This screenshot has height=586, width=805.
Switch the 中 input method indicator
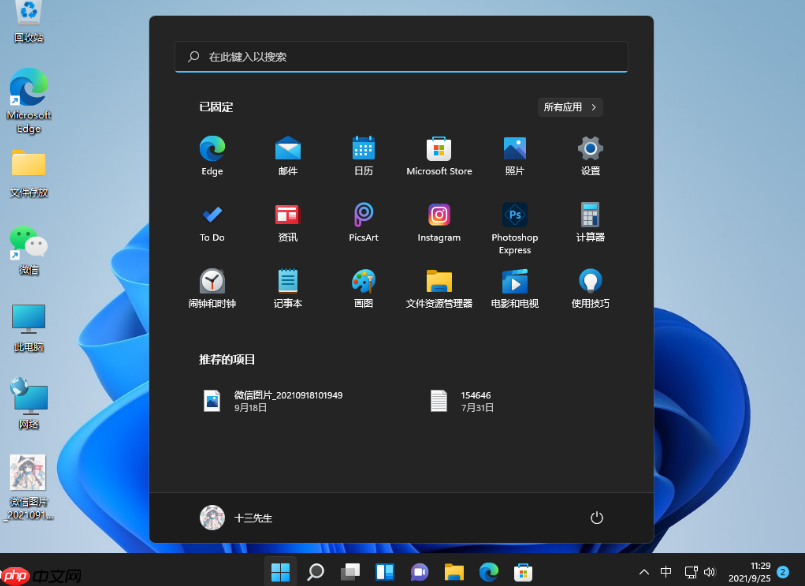(666, 572)
